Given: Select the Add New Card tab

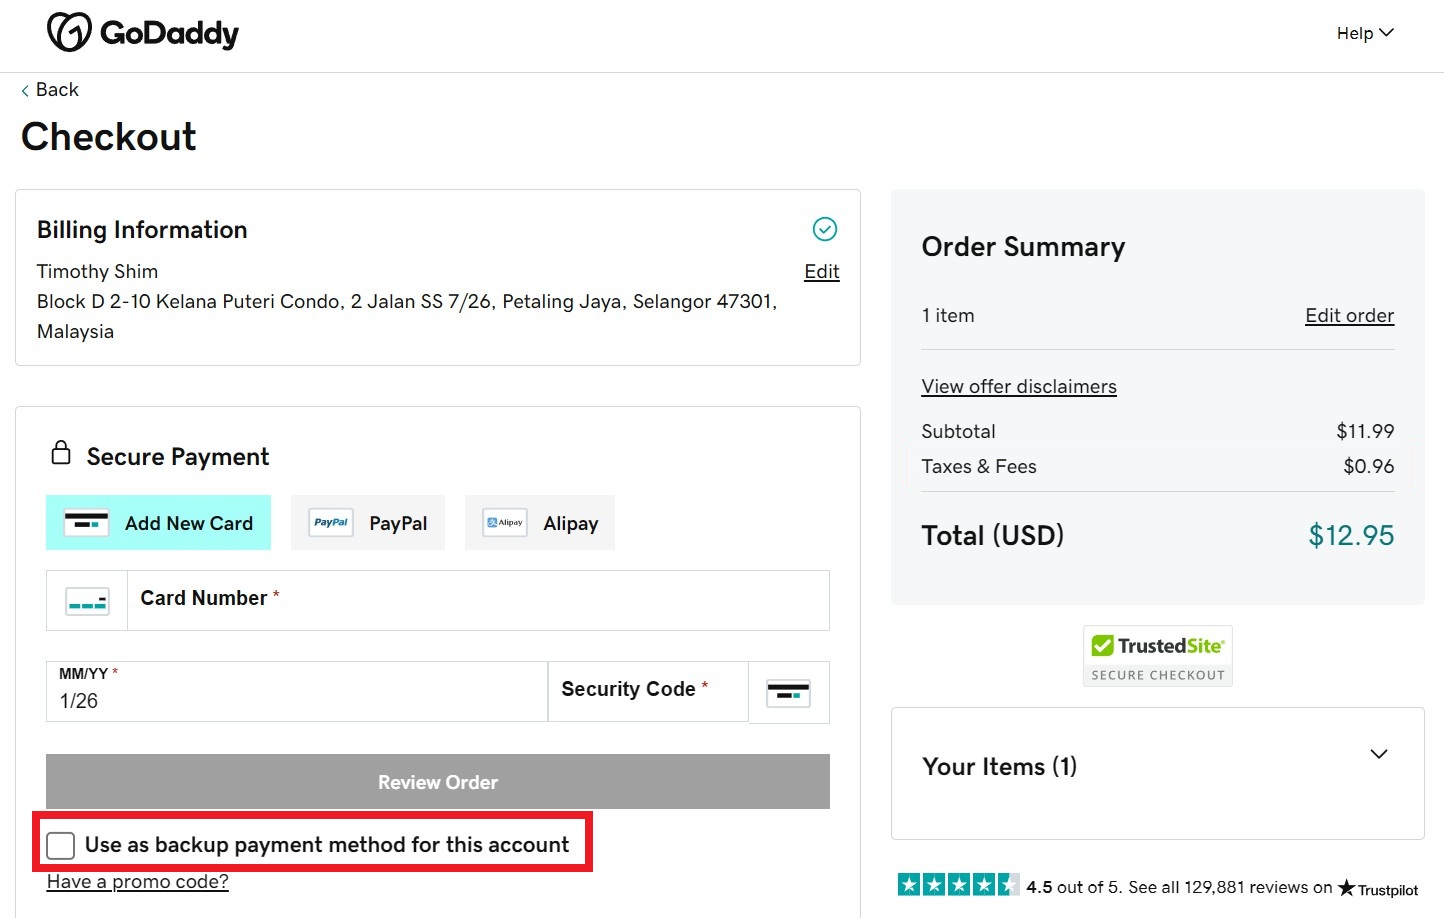Looking at the screenshot, I should [158, 522].
